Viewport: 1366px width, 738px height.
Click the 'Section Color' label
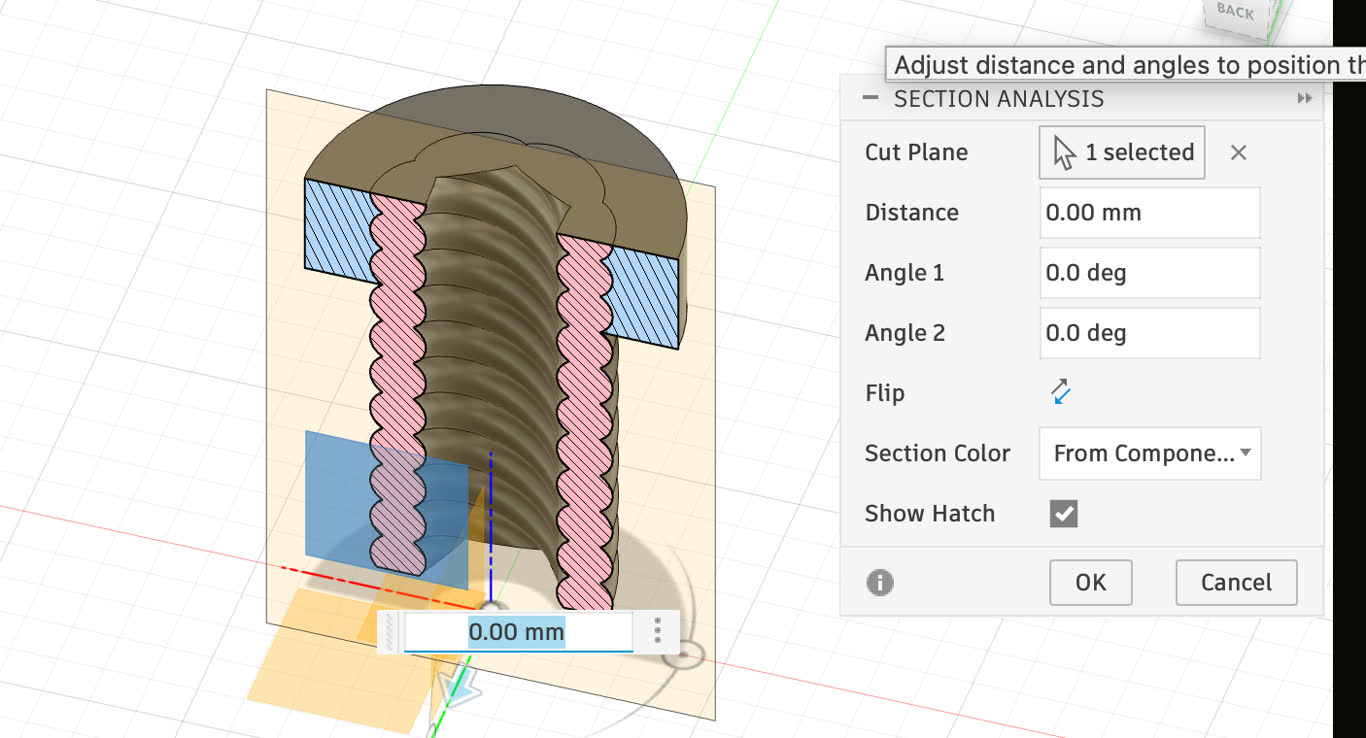(937, 453)
